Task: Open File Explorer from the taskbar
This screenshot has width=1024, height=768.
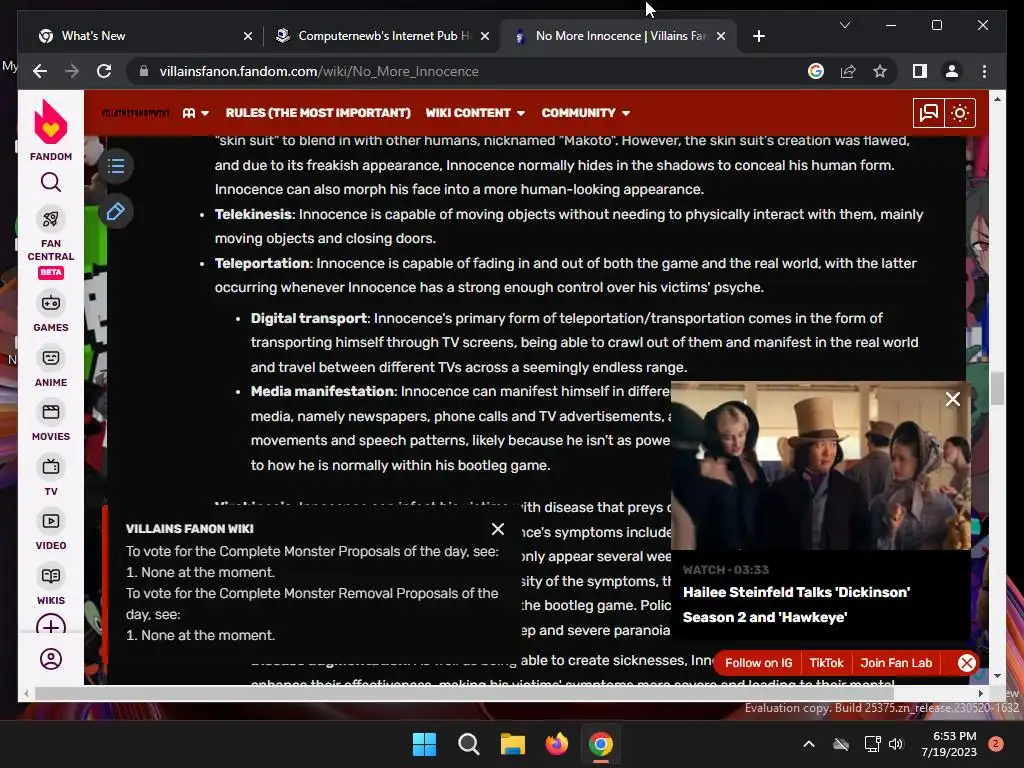Action: point(513,744)
